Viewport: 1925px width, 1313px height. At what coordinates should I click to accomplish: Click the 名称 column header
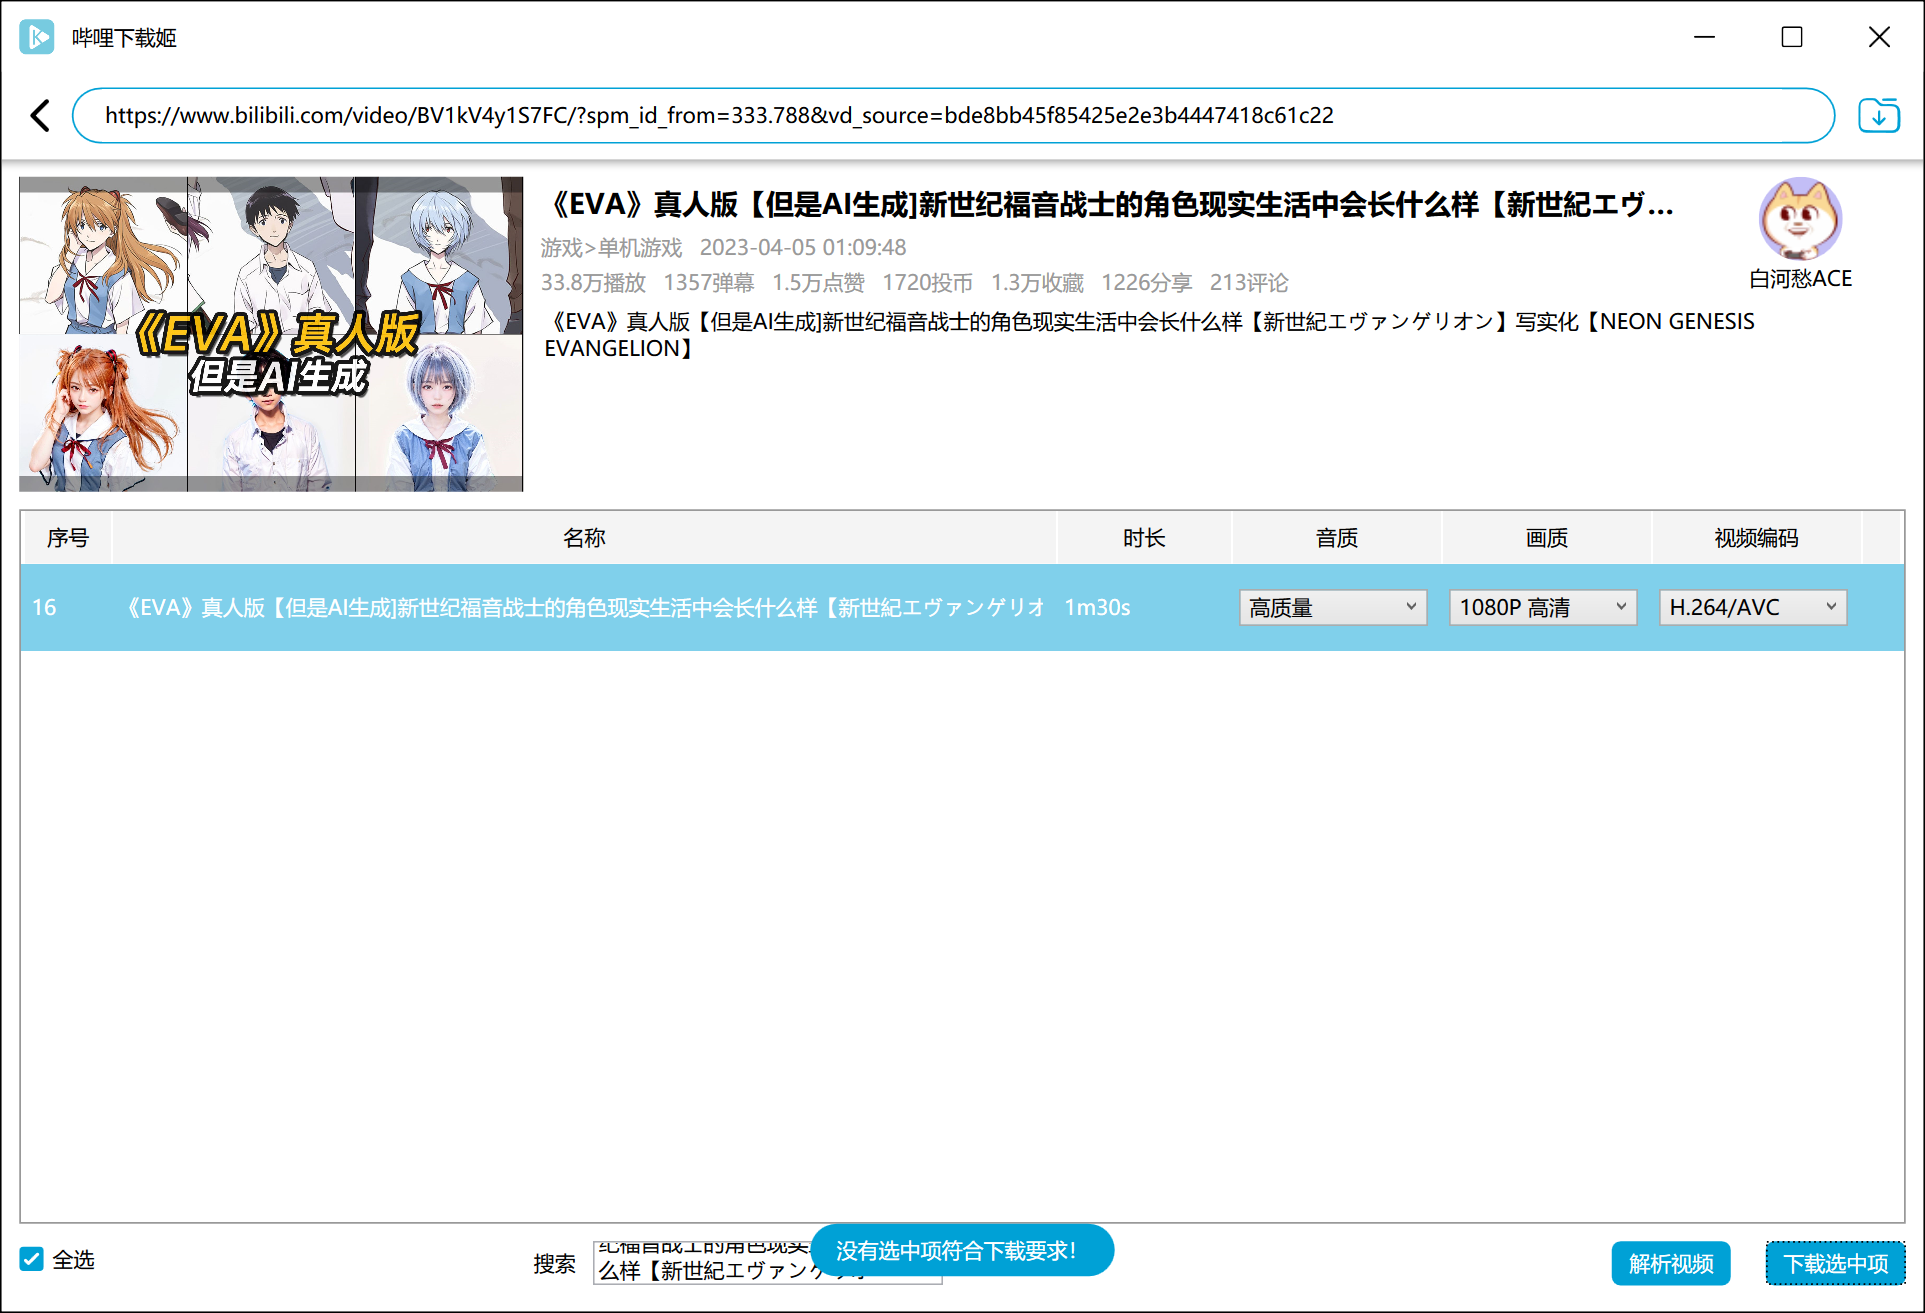point(584,538)
